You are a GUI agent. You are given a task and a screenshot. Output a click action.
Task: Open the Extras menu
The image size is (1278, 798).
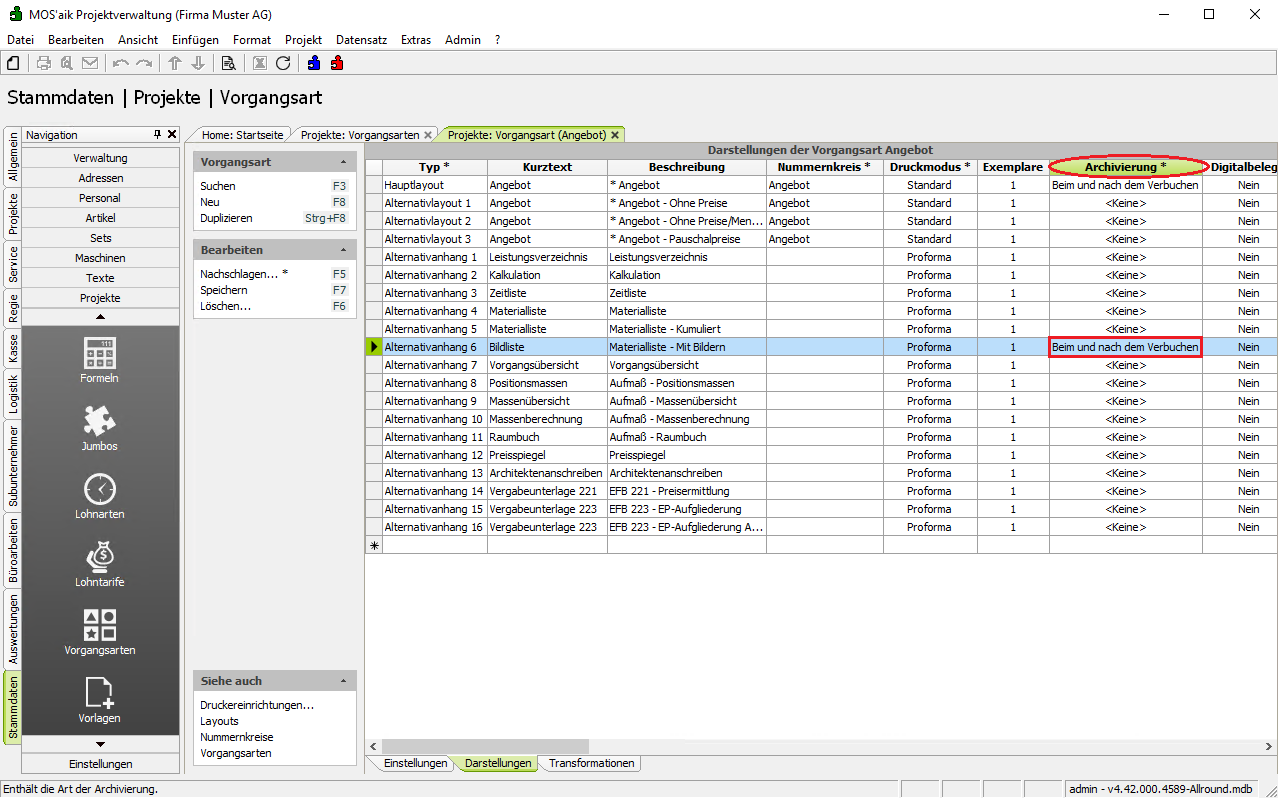click(x=416, y=40)
